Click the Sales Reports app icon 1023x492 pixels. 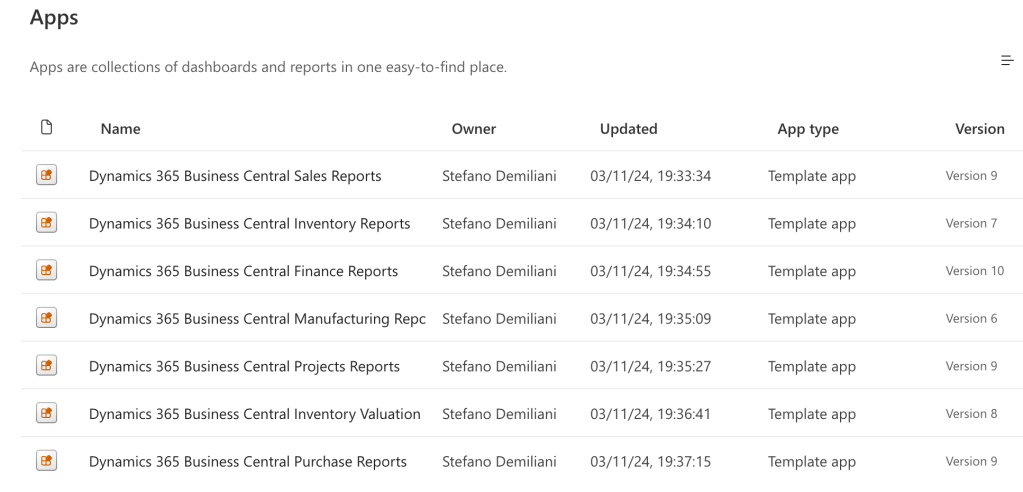[x=45, y=176]
